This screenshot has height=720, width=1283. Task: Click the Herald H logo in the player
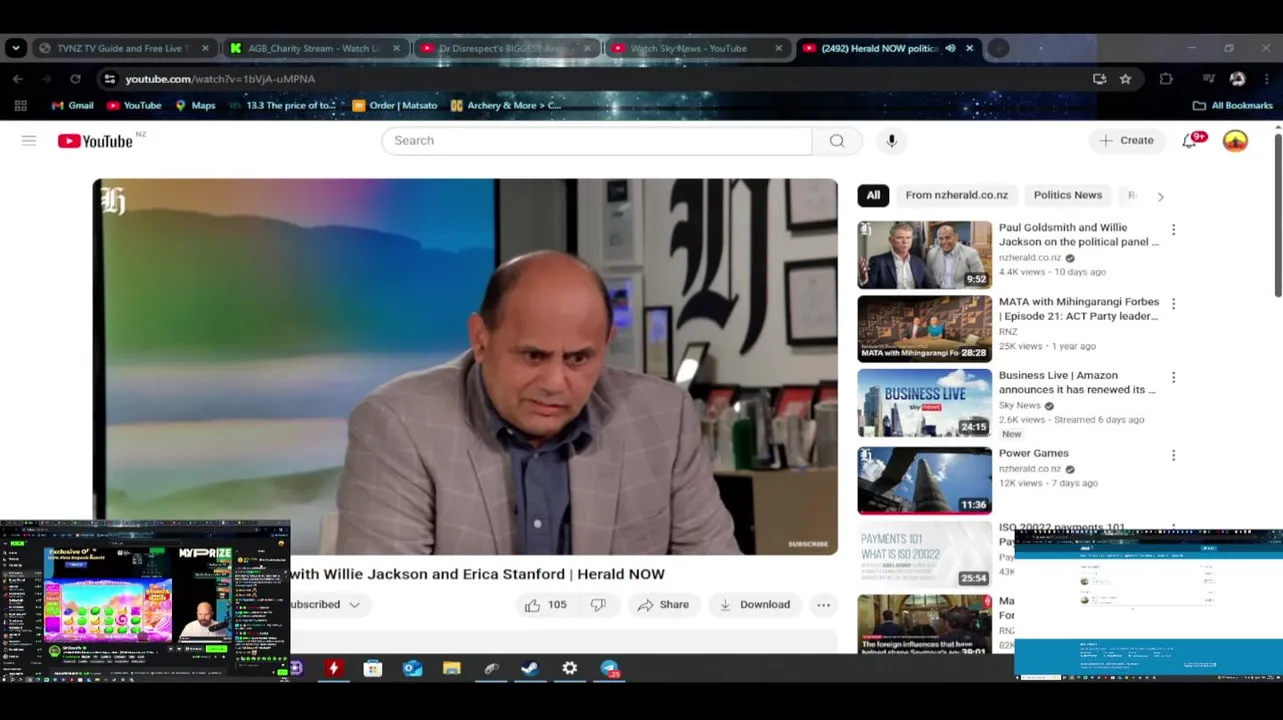[113, 202]
